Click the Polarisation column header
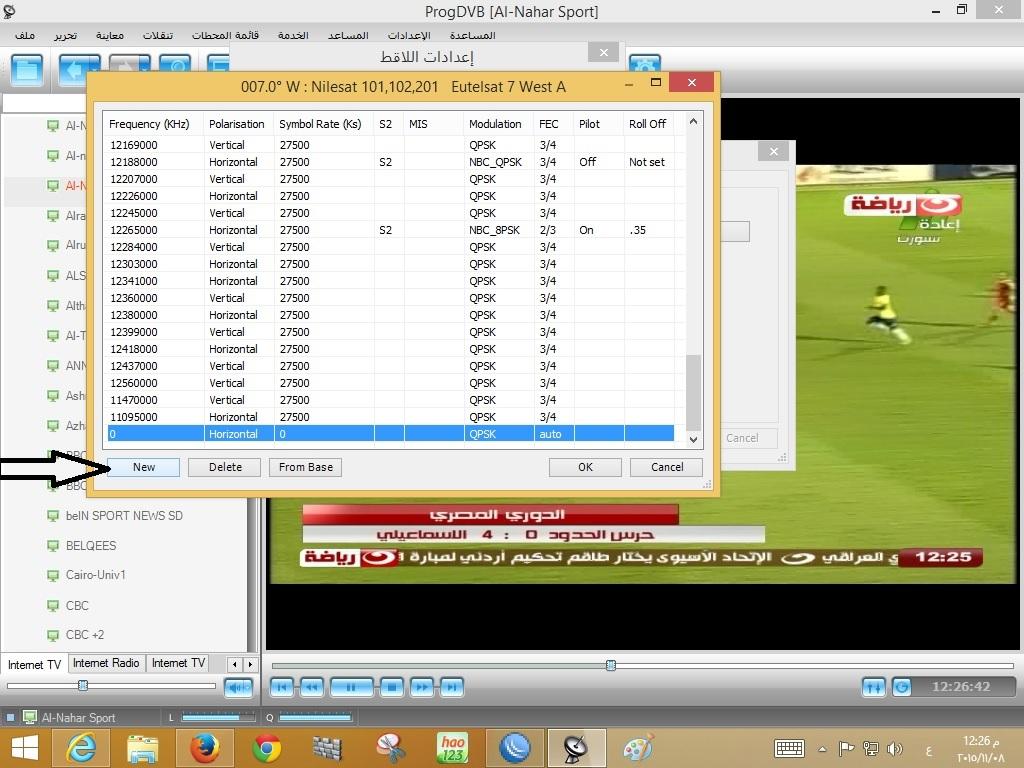This screenshot has height=768, width=1024. [236, 124]
